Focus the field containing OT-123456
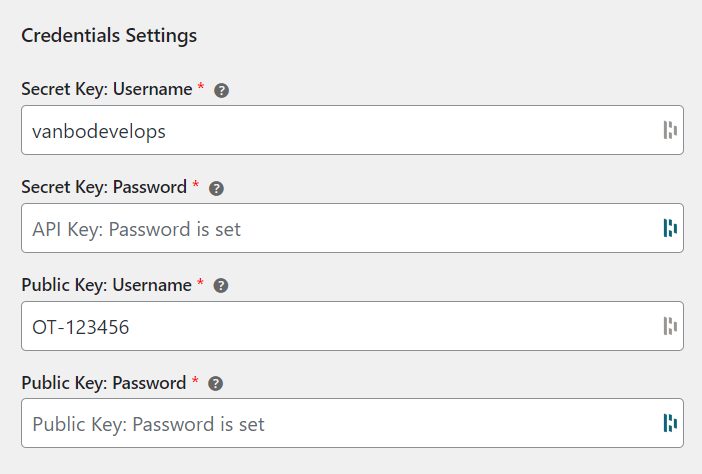 (x=330, y=326)
